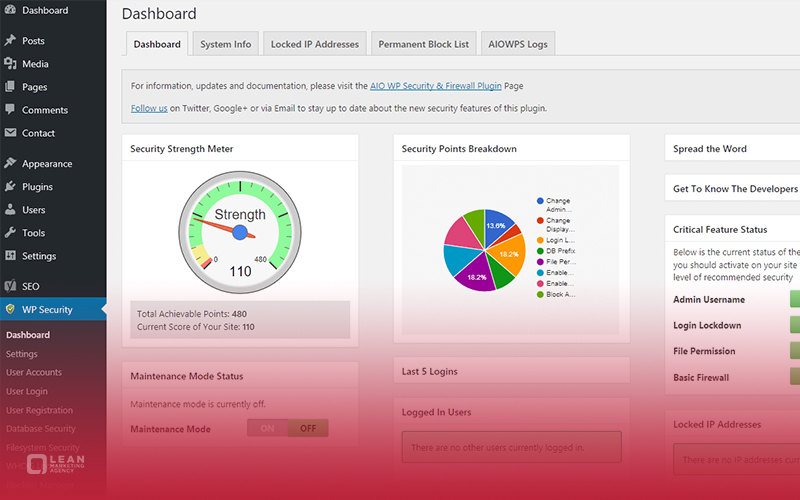Click 'Maintenance mode is currently off.' text

pyautogui.click(x=198, y=404)
